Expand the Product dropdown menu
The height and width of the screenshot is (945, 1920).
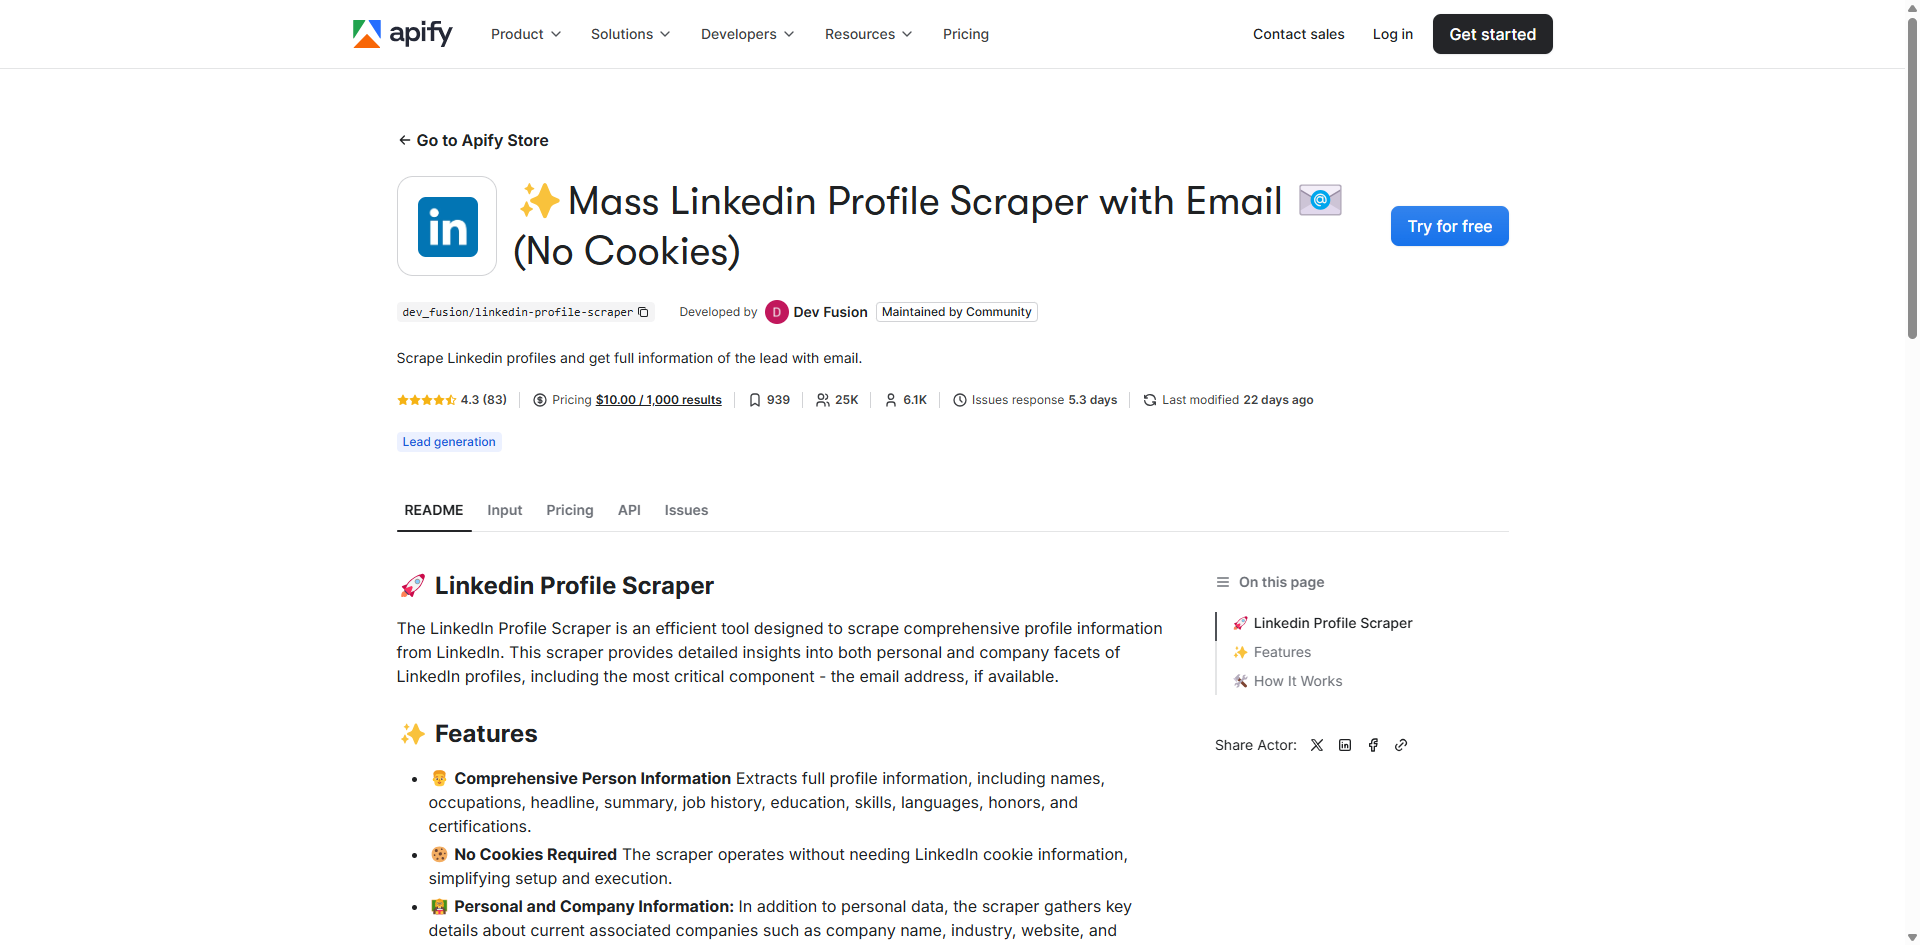pyautogui.click(x=526, y=34)
